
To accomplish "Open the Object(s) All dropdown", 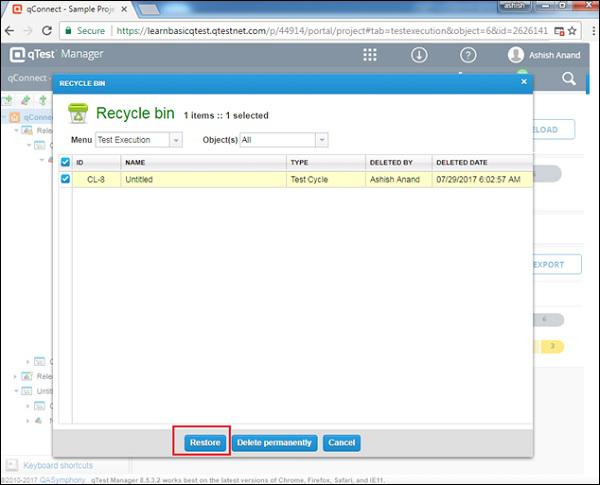I will pos(284,140).
